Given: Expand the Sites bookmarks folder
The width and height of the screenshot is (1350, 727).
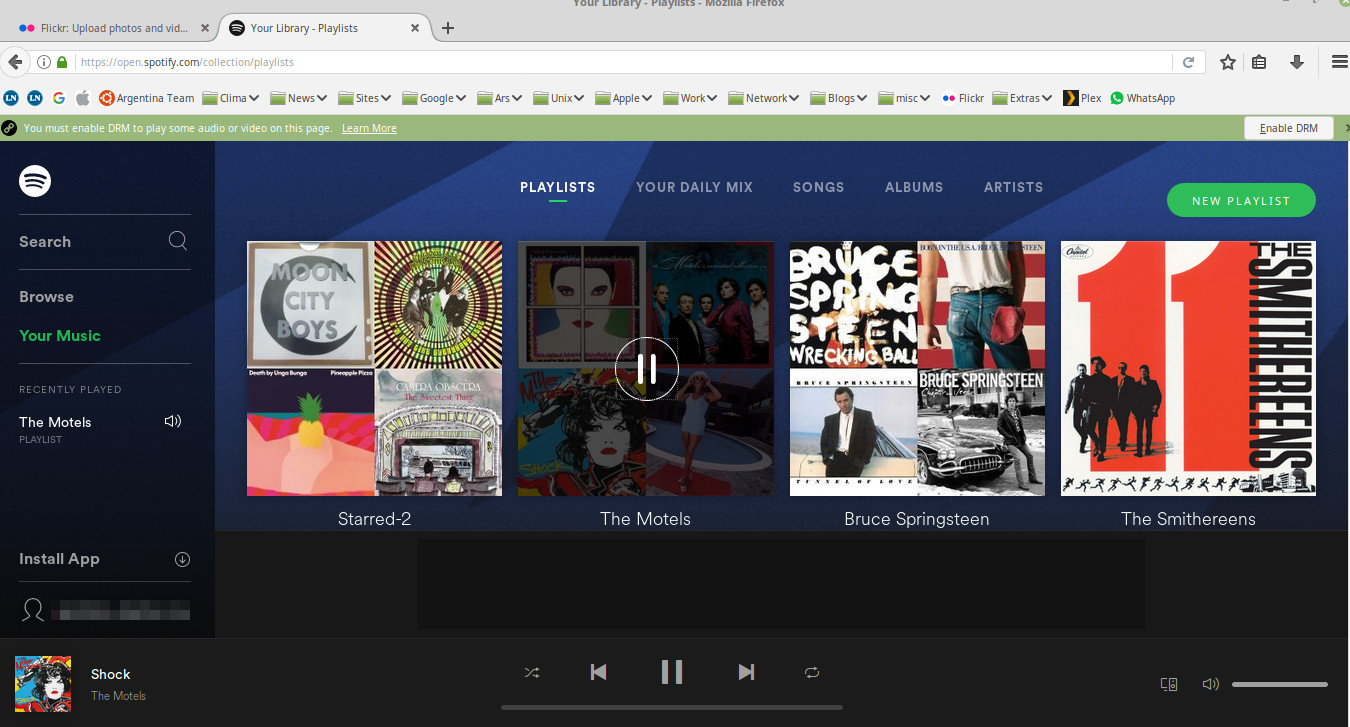Looking at the screenshot, I should click(x=365, y=98).
